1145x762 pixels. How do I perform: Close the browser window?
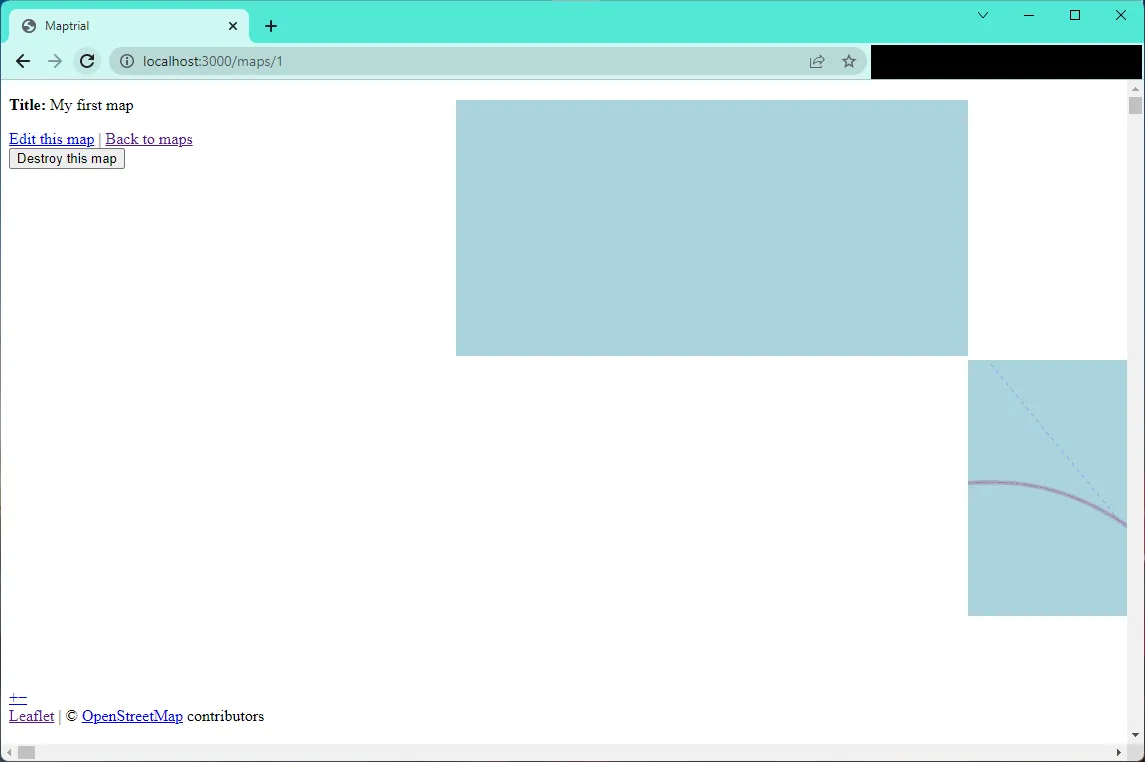1121,15
